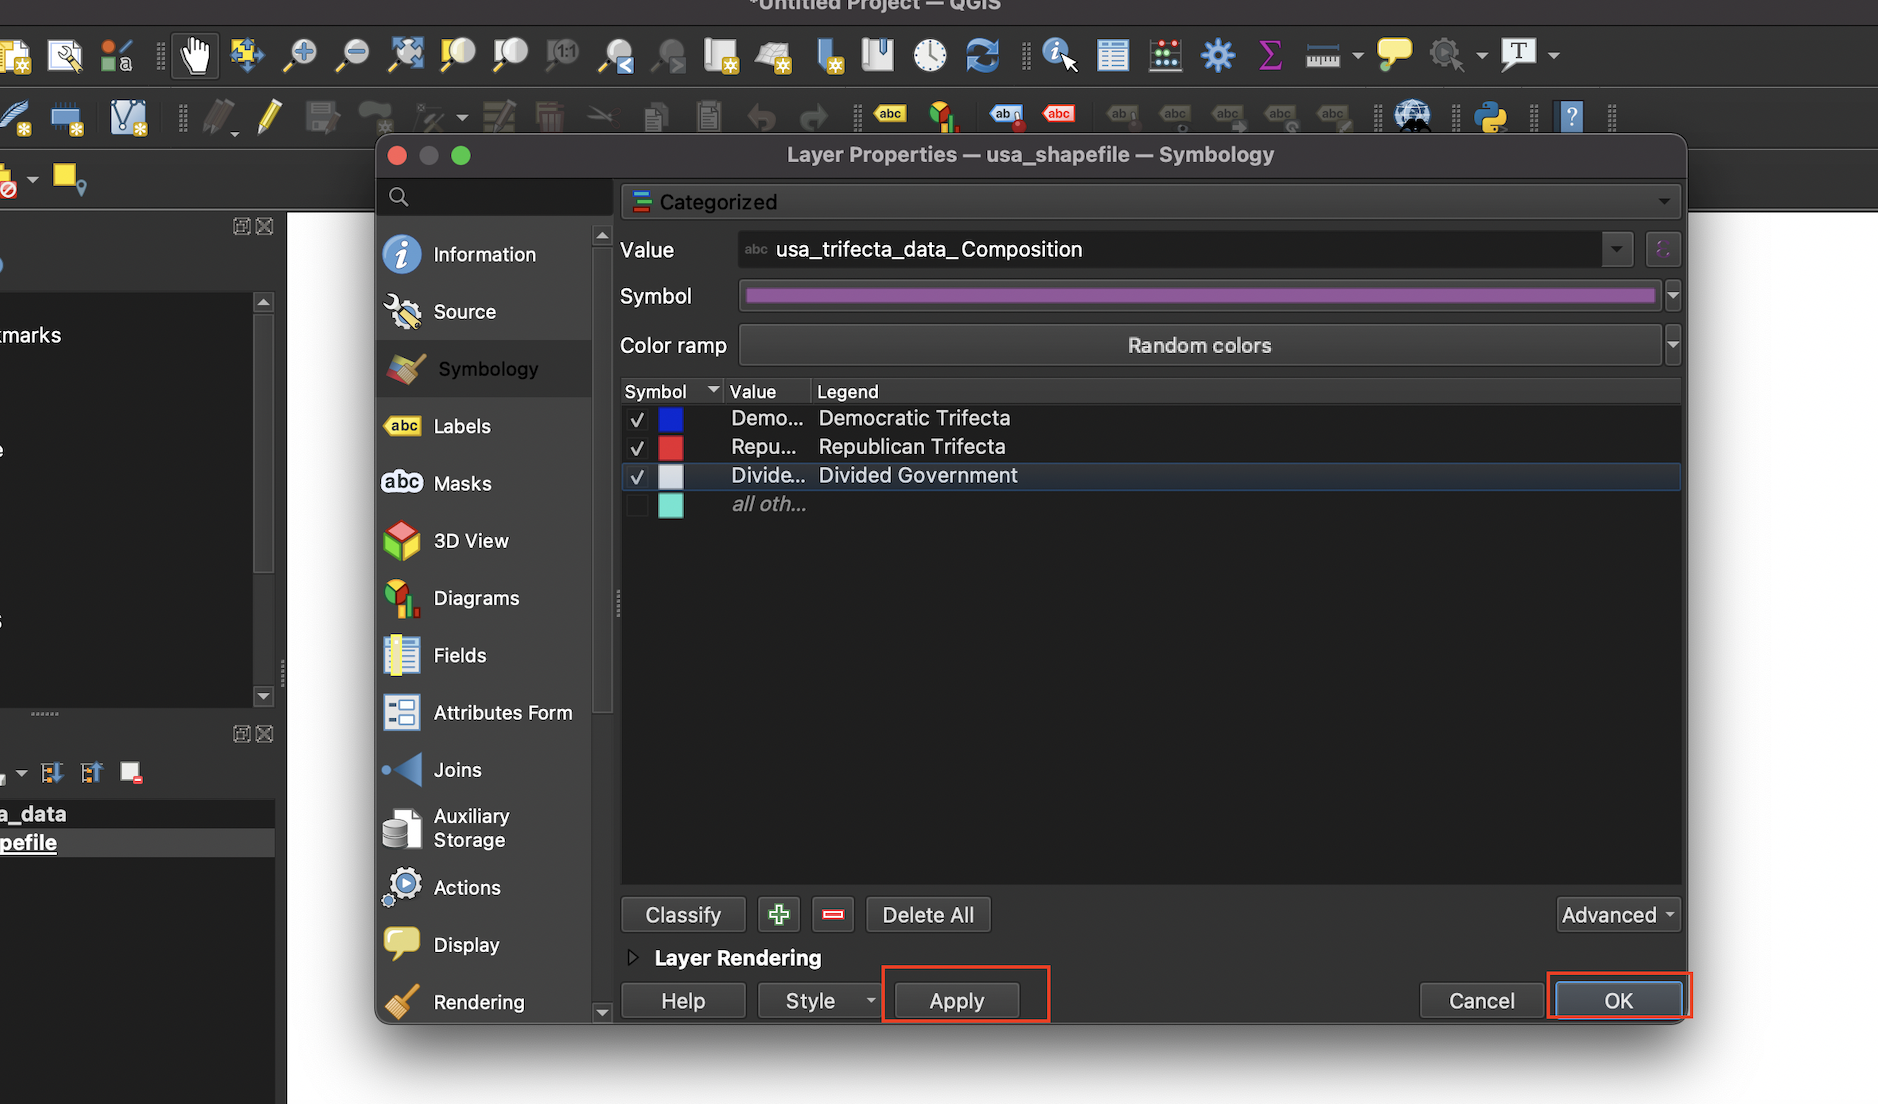Viewport: 1878px width, 1104px height.
Task: Click the red remove category button
Action: point(833,914)
